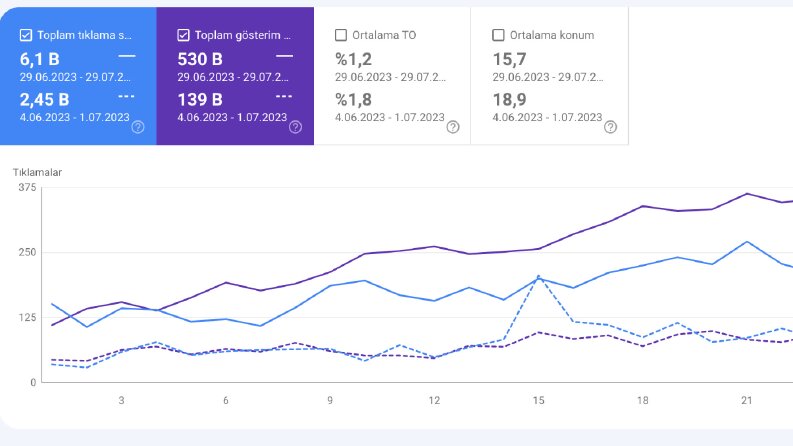Click 4.06.2023 - 1.07.2023 date in clicks card
Screen dimensions: 793x446
pyautogui.click(x=75, y=117)
